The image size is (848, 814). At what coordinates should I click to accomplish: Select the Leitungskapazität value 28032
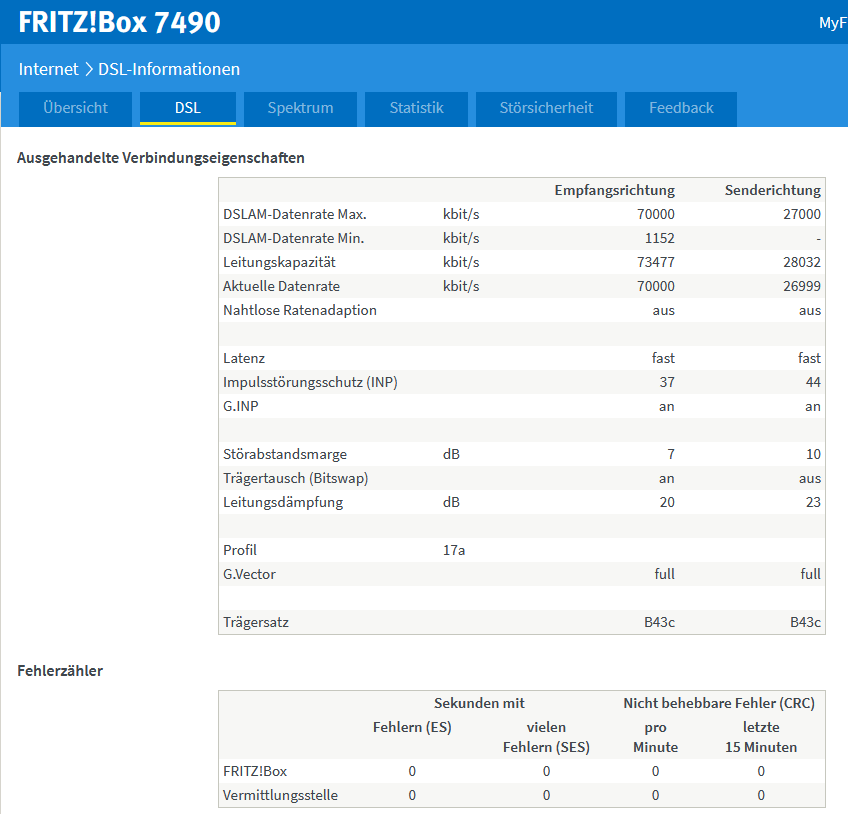tap(802, 262)
